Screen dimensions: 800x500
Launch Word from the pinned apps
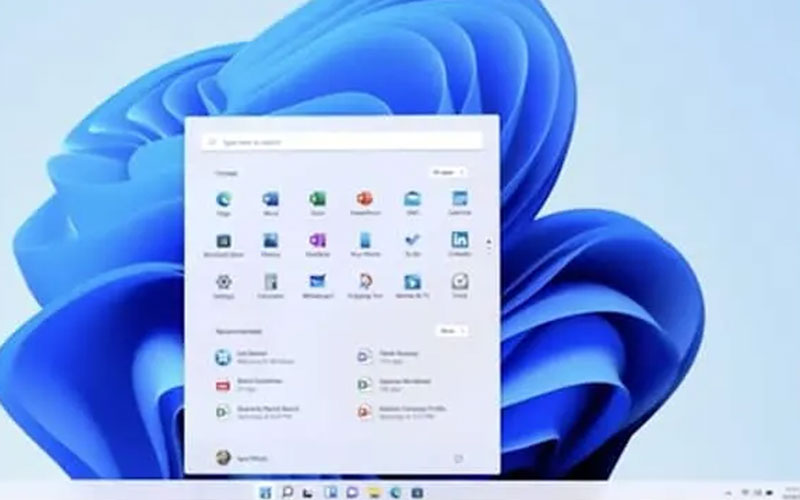tap(270, 203)
